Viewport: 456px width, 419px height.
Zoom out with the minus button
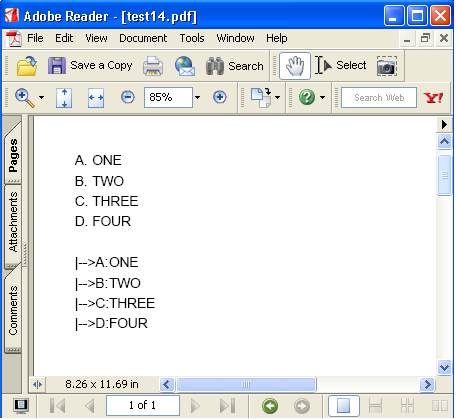click(128, 97)
